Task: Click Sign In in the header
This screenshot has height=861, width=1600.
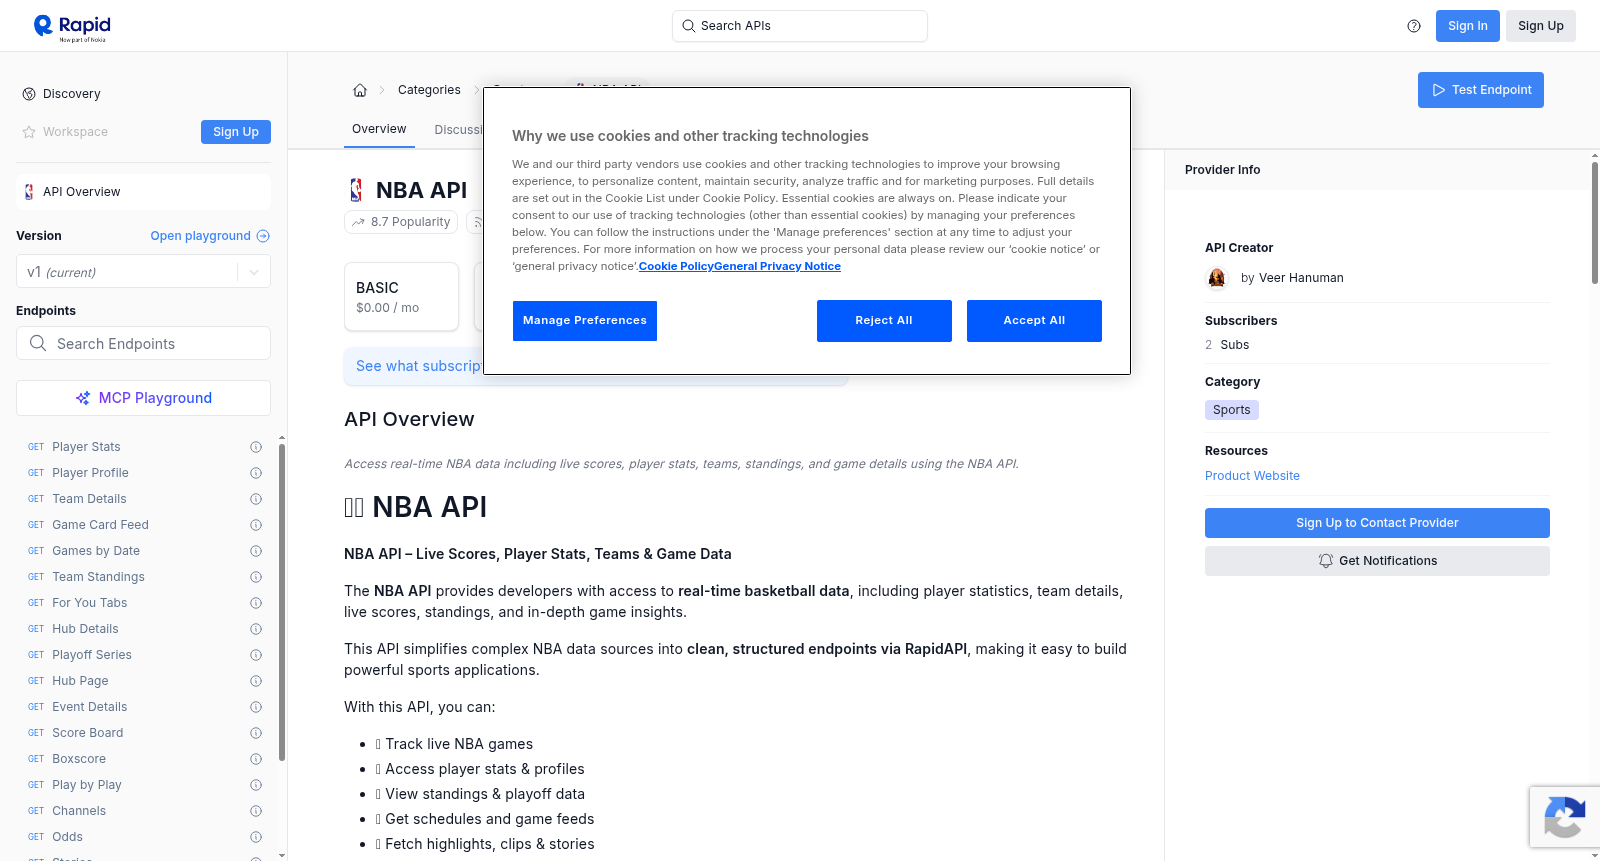Action: (x=1468, y=26)
